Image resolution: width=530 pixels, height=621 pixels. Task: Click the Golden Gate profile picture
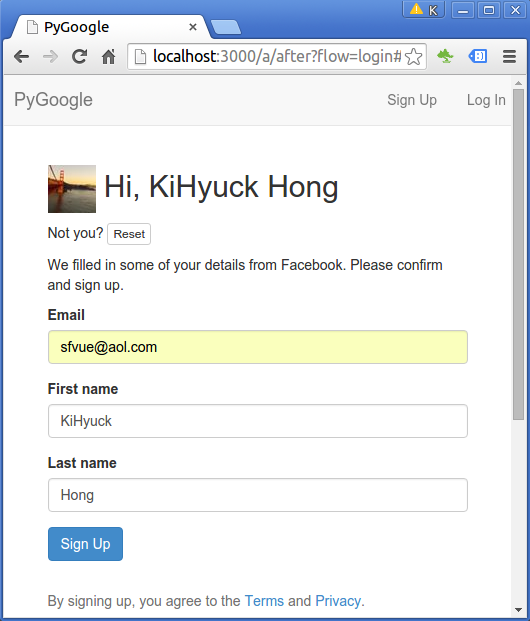click(72, 189)
